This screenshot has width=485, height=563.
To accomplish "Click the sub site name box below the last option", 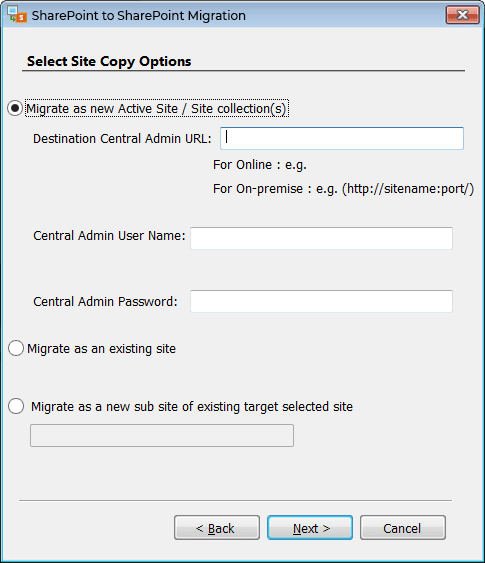I will (162, 436).
